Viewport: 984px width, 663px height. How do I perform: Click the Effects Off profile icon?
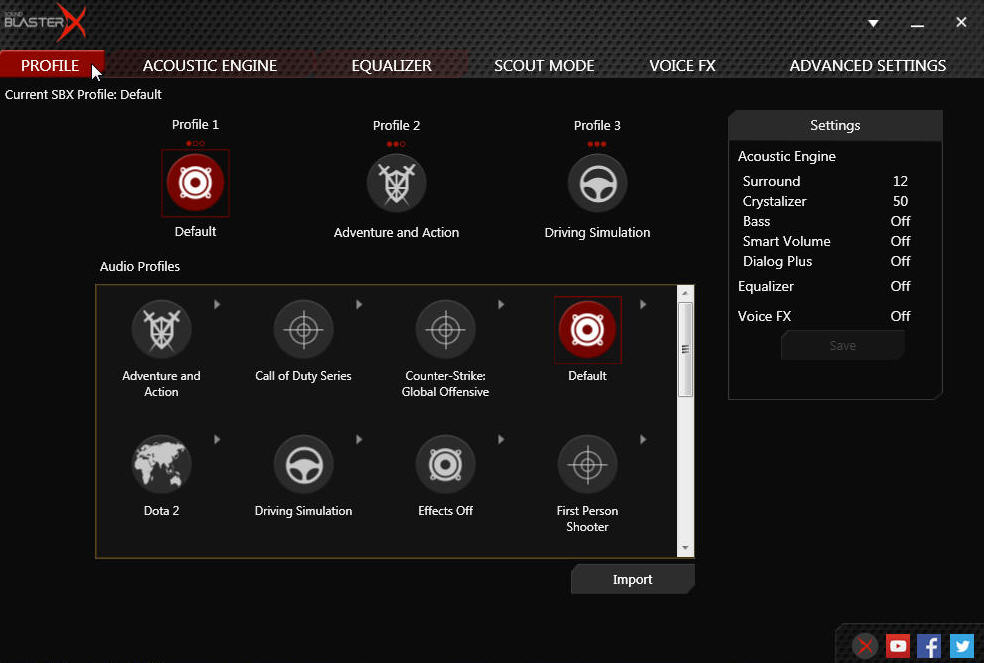point(446,464)
